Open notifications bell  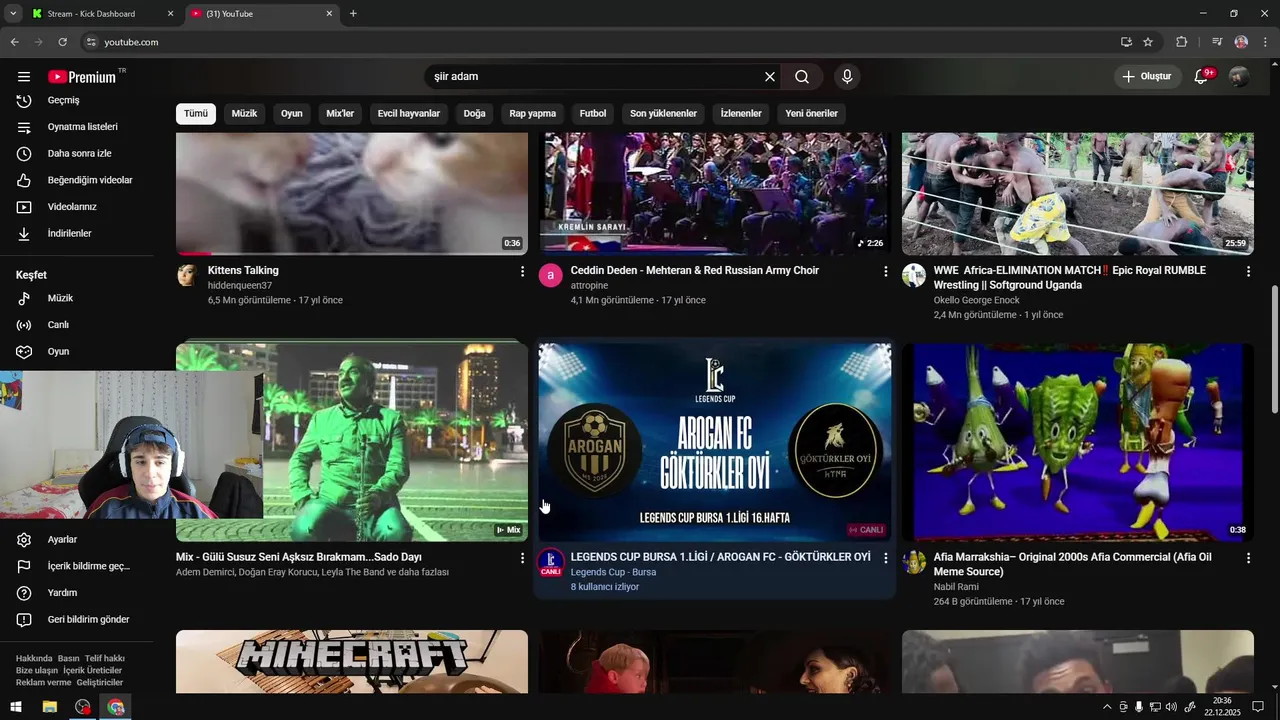(x=1202, y=77)
